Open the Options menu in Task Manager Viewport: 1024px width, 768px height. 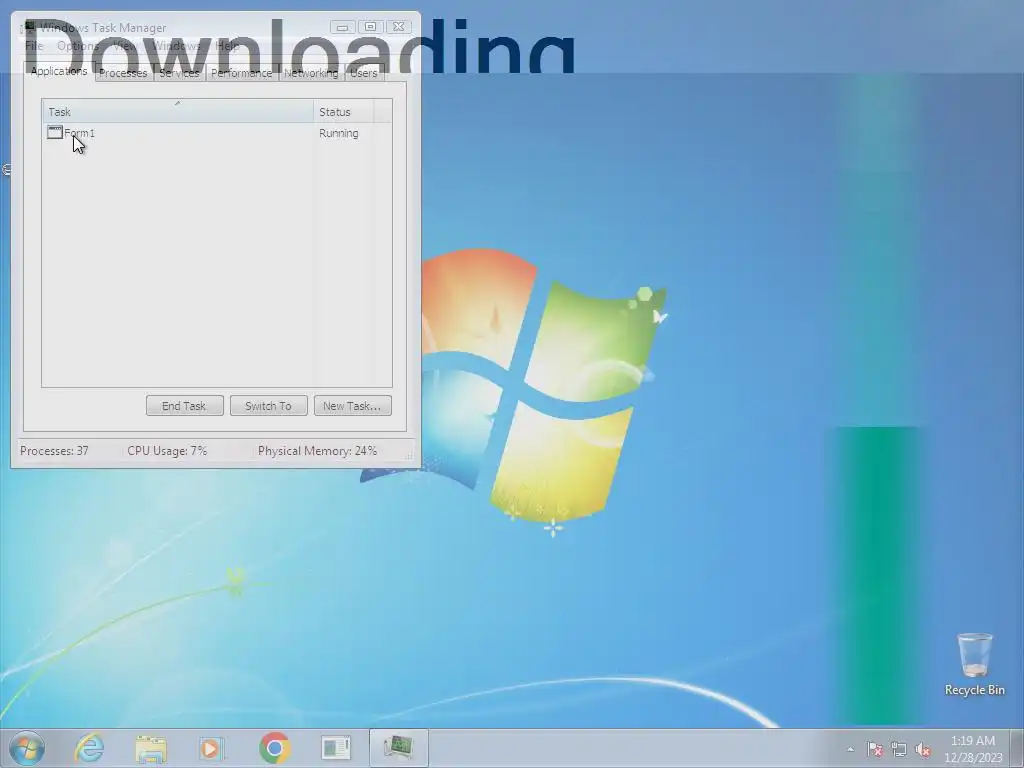(78, 46)
